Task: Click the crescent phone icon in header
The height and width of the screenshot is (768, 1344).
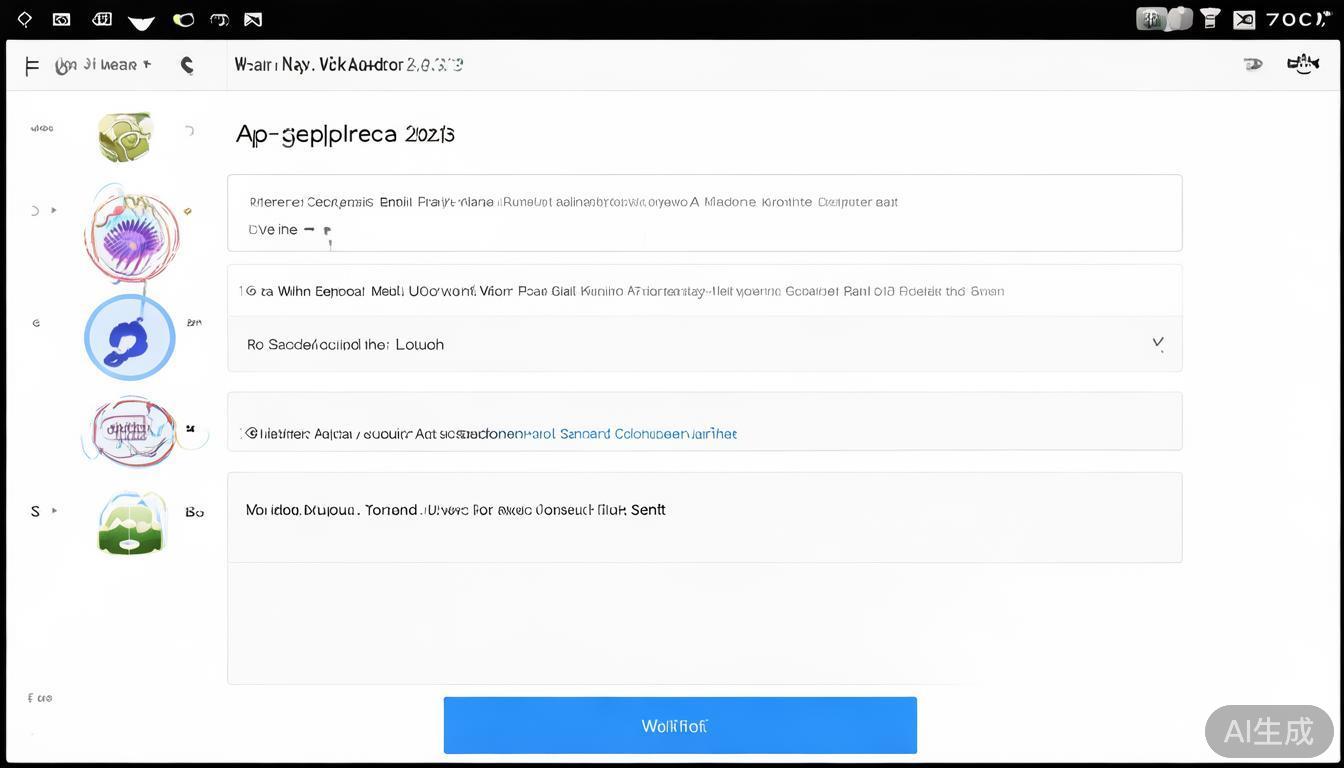Action: (x=187, y=66)
